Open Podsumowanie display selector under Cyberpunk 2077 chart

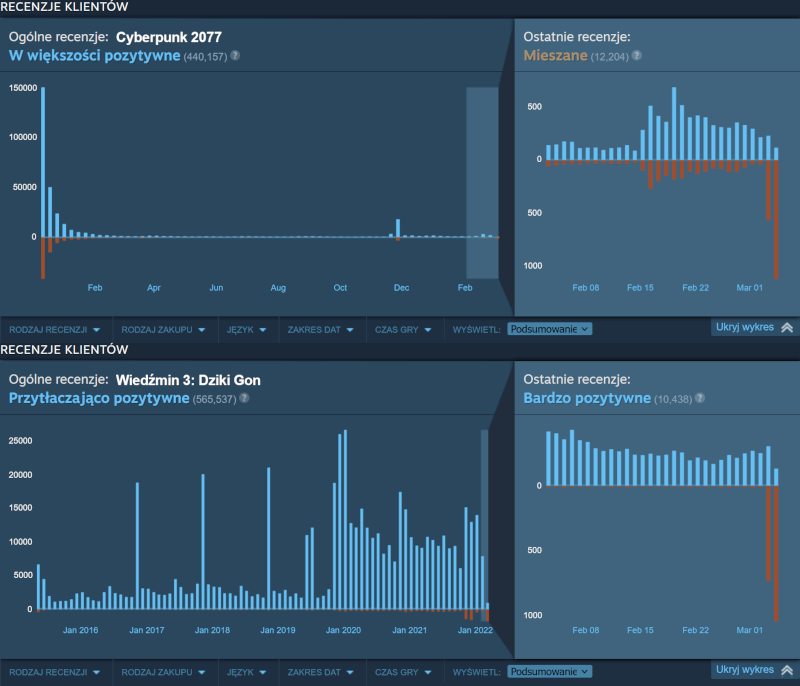pos(549,328)
